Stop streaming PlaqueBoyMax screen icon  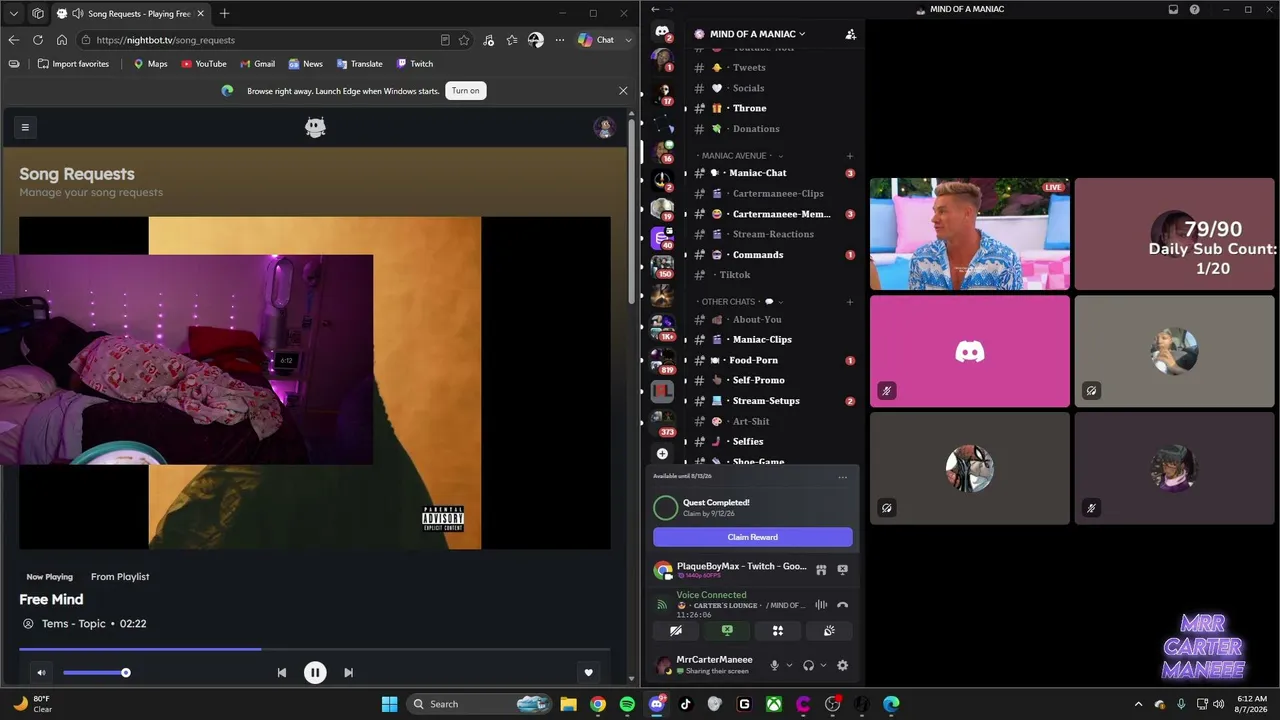click(x=842, y=570)
